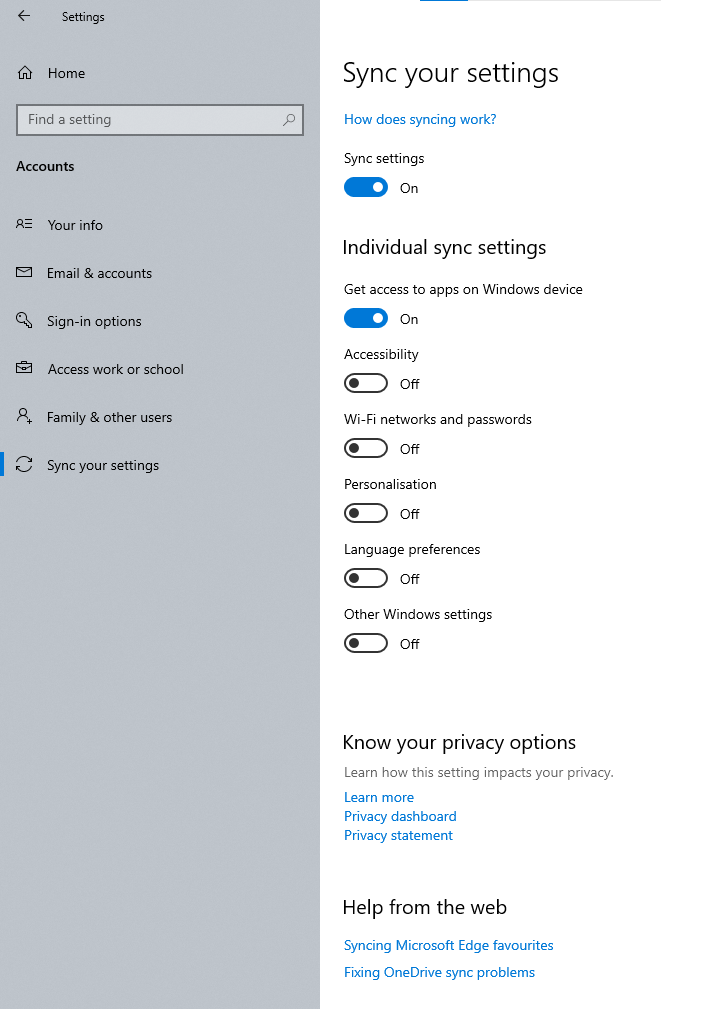Focus the Find a setting search box
Screen dimensions: 721x1009
[x=160, y=120]
